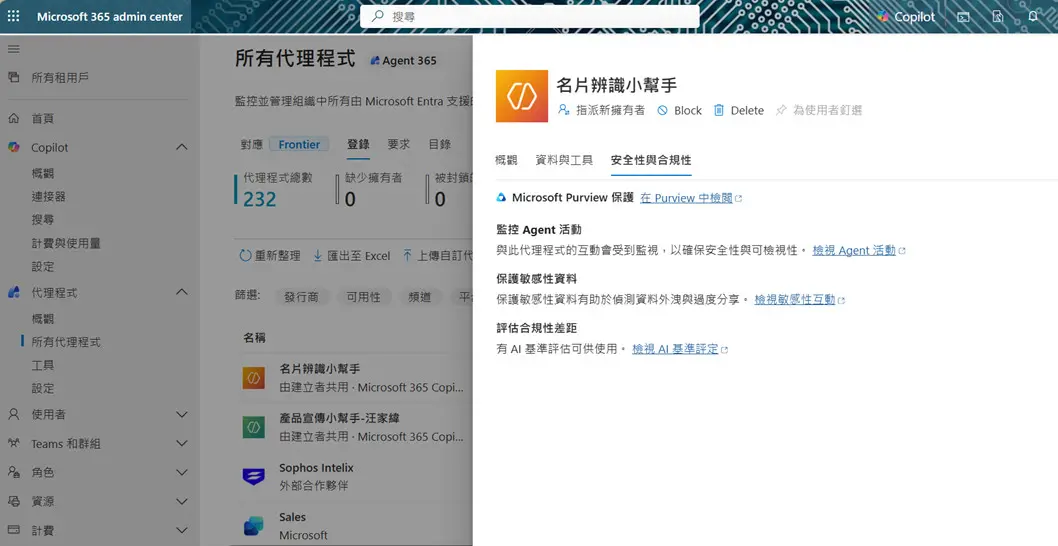Screen dimensions: 1058x546
Task: Sort by the 名稱 column header
Action: pos(254,337)
